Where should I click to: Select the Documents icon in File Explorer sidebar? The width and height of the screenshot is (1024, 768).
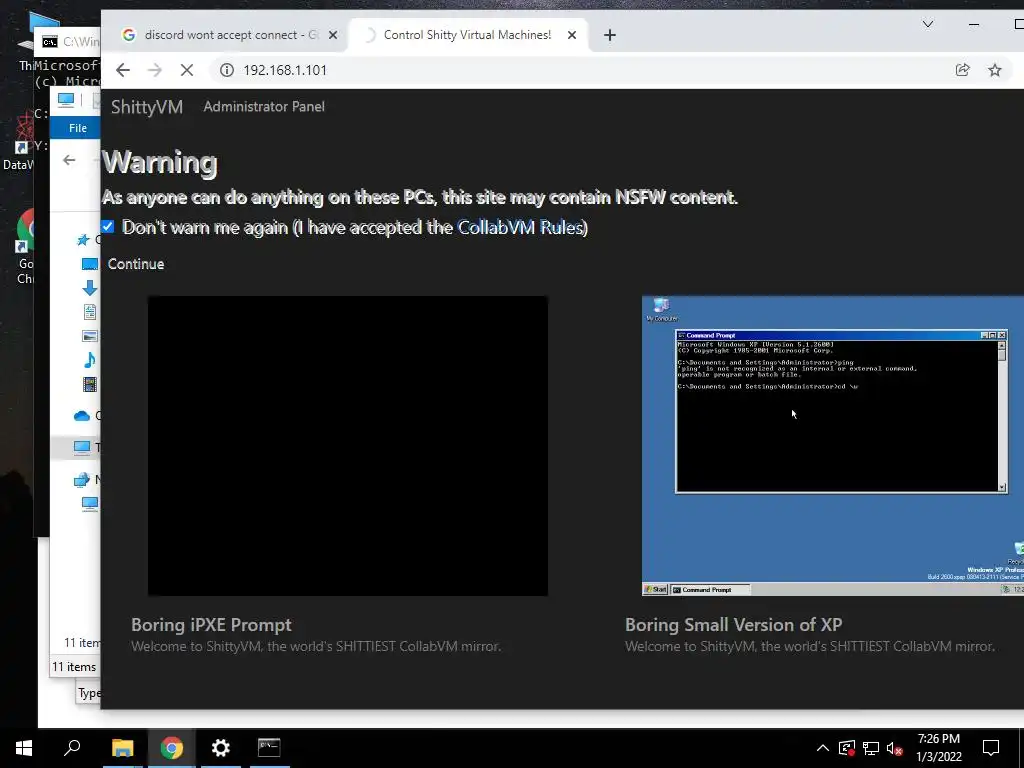[x=89, y=312]
